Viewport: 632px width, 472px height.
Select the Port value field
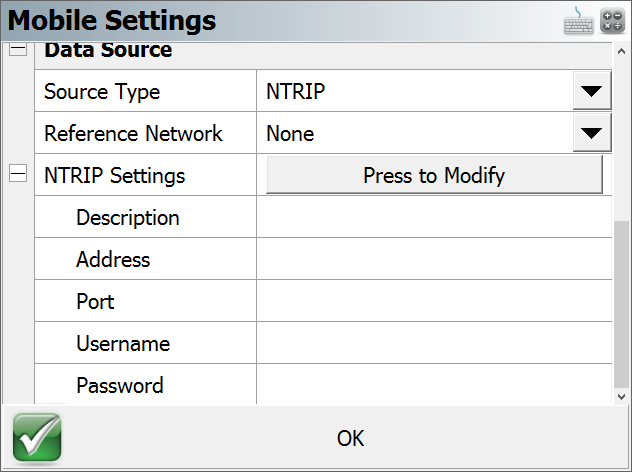434,301
